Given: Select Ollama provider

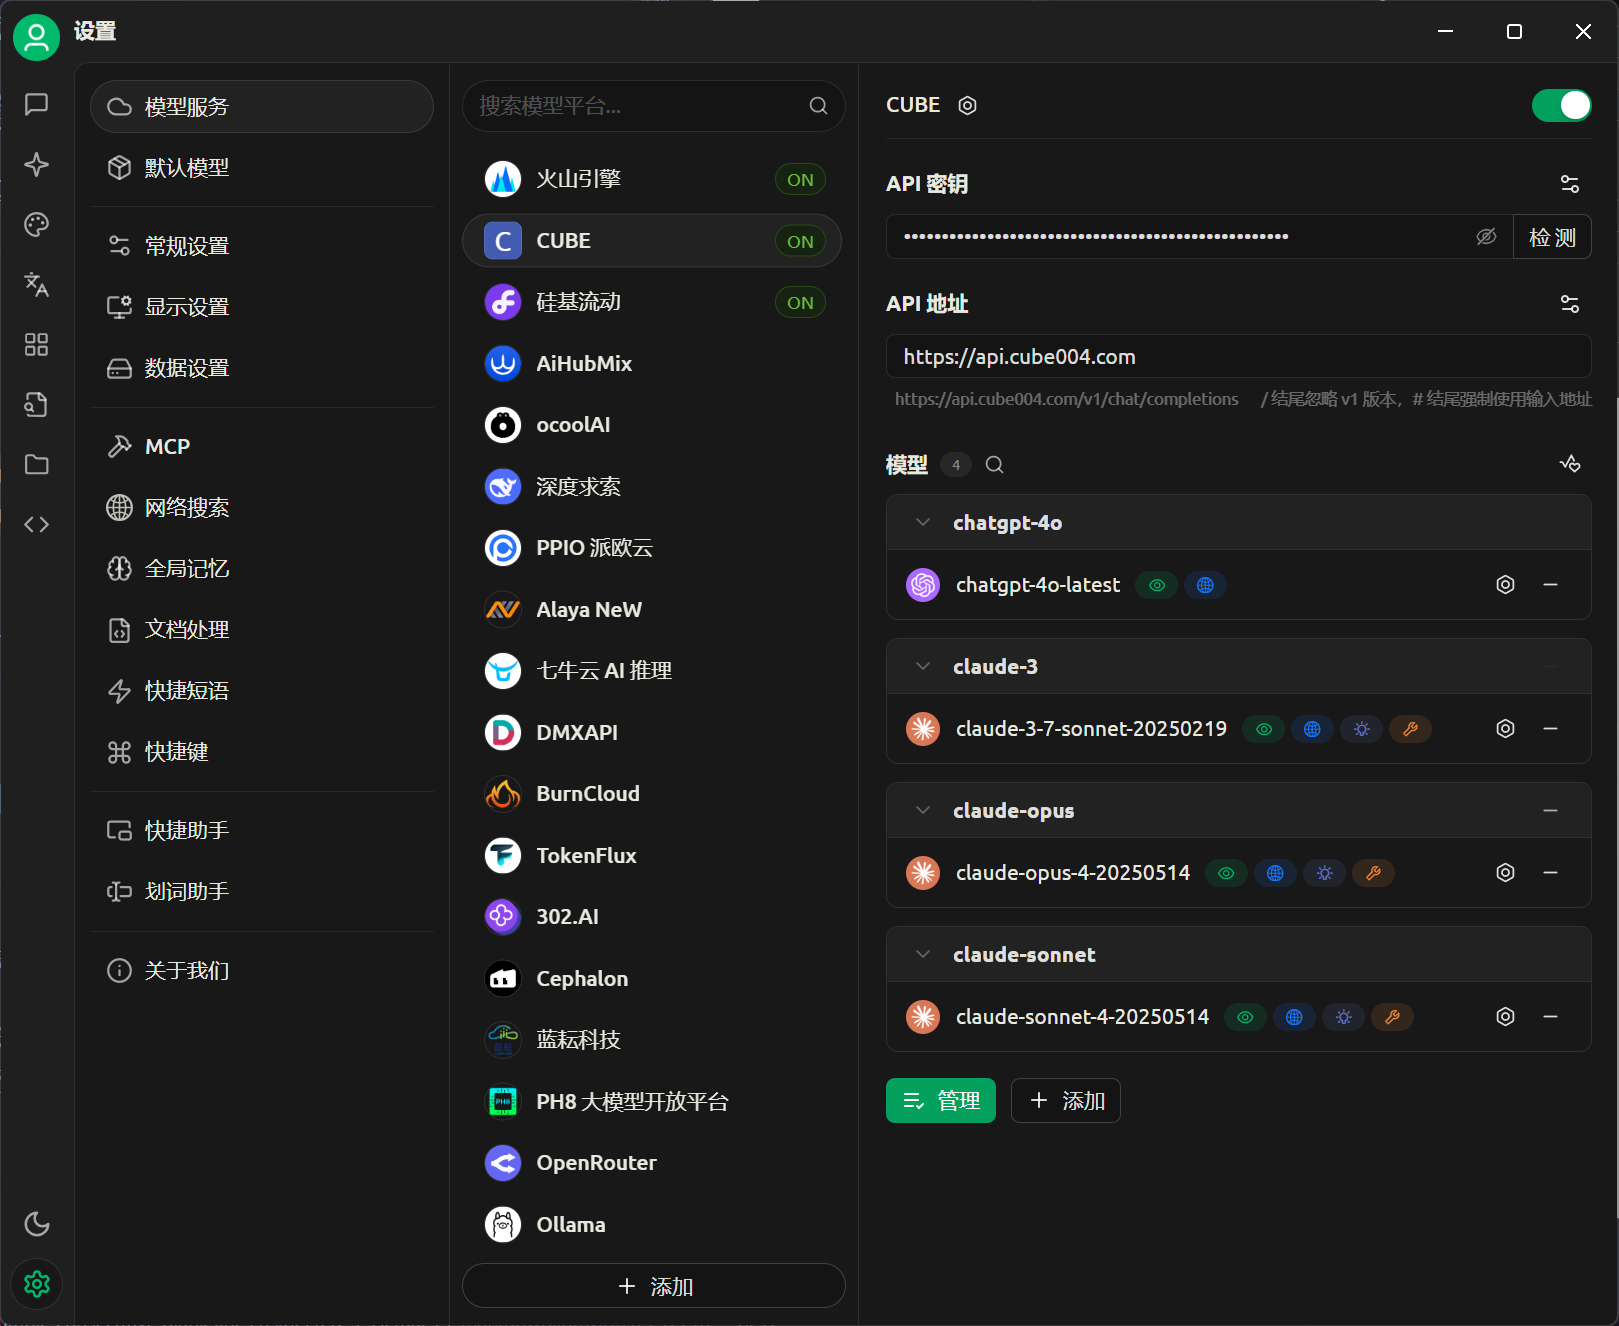Looking at the screenshot, I should [x=652, y=1225].
